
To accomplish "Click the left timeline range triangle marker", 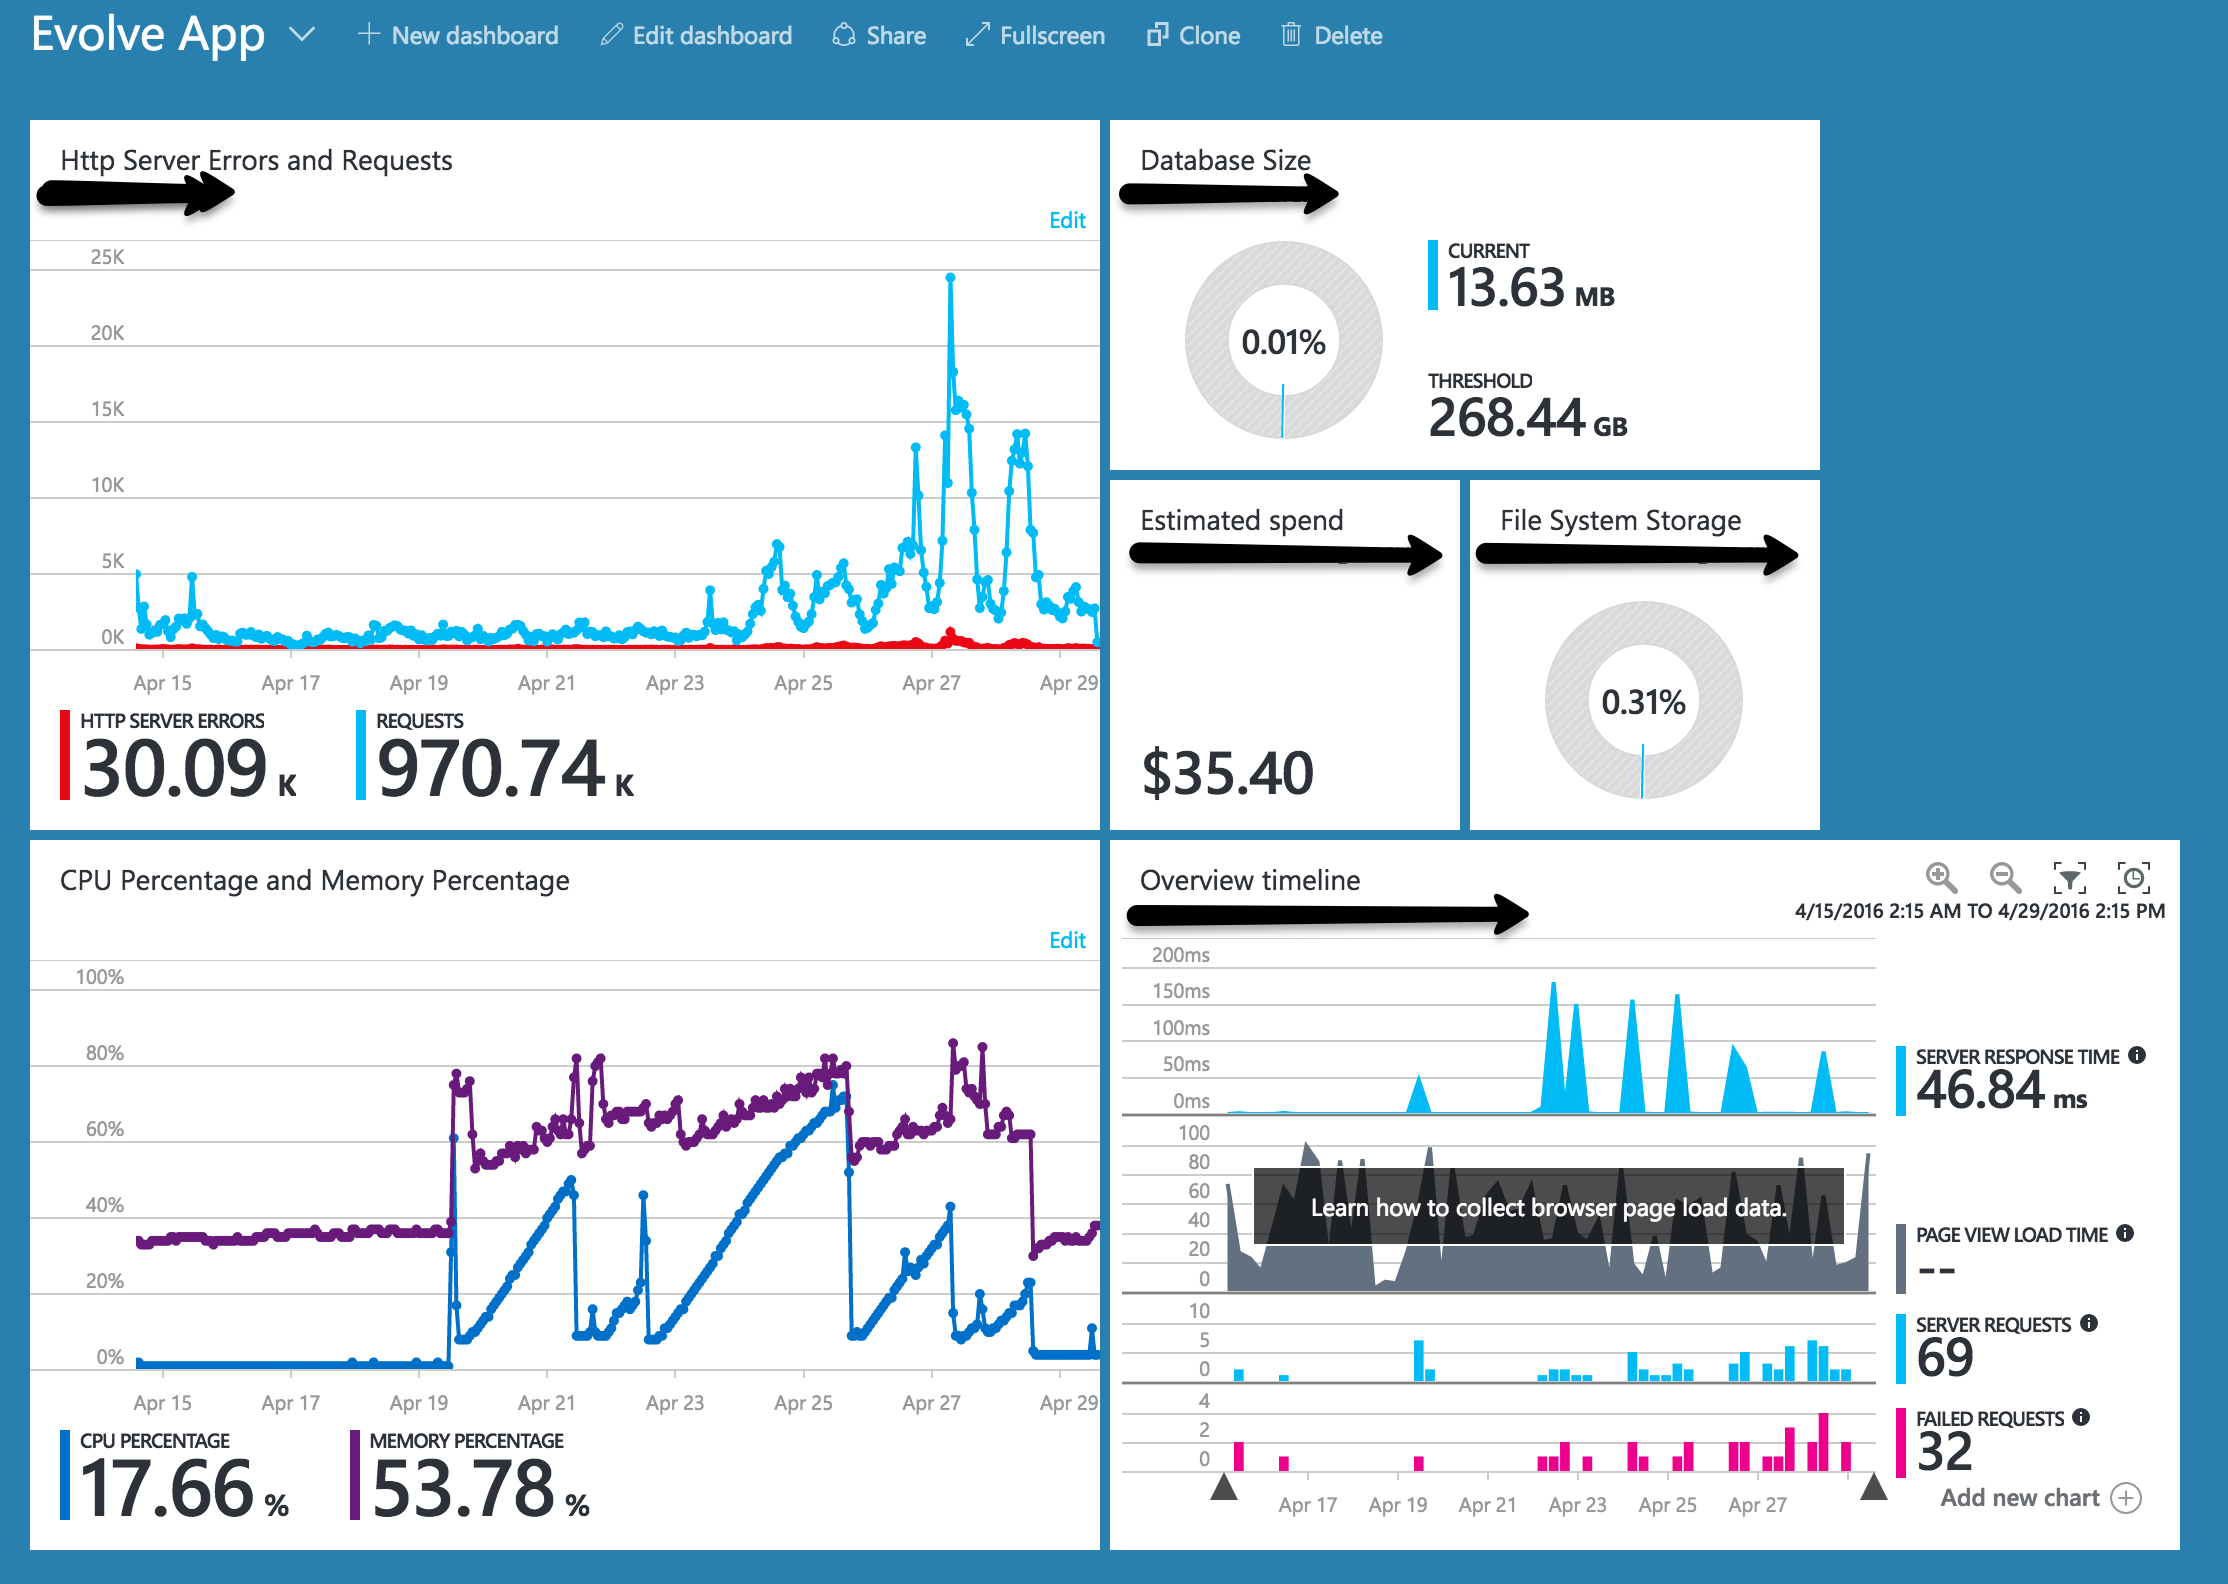I will (x=1224, y=1489).
